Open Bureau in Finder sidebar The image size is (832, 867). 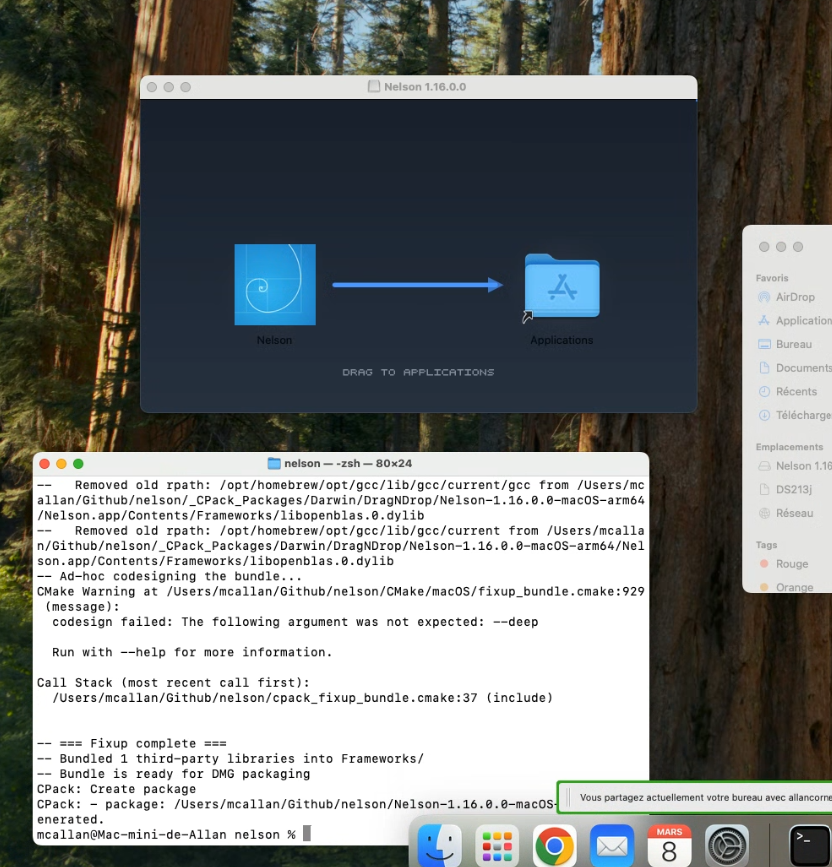click(795, 344)
